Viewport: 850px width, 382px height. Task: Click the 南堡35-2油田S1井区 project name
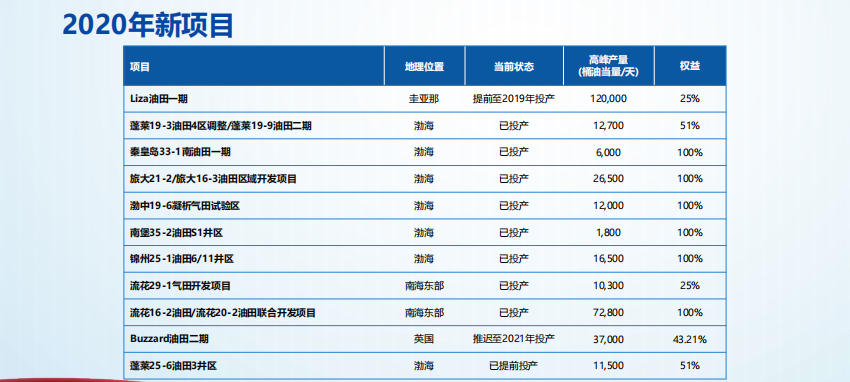[x=176, y=232]
